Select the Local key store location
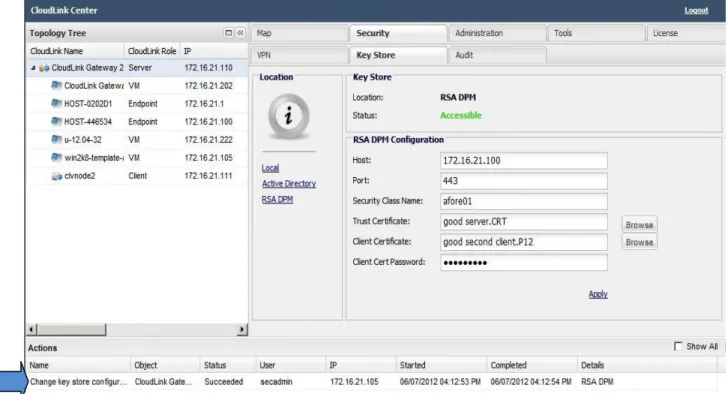Viewport: 728px width, 394px height. 270,168
